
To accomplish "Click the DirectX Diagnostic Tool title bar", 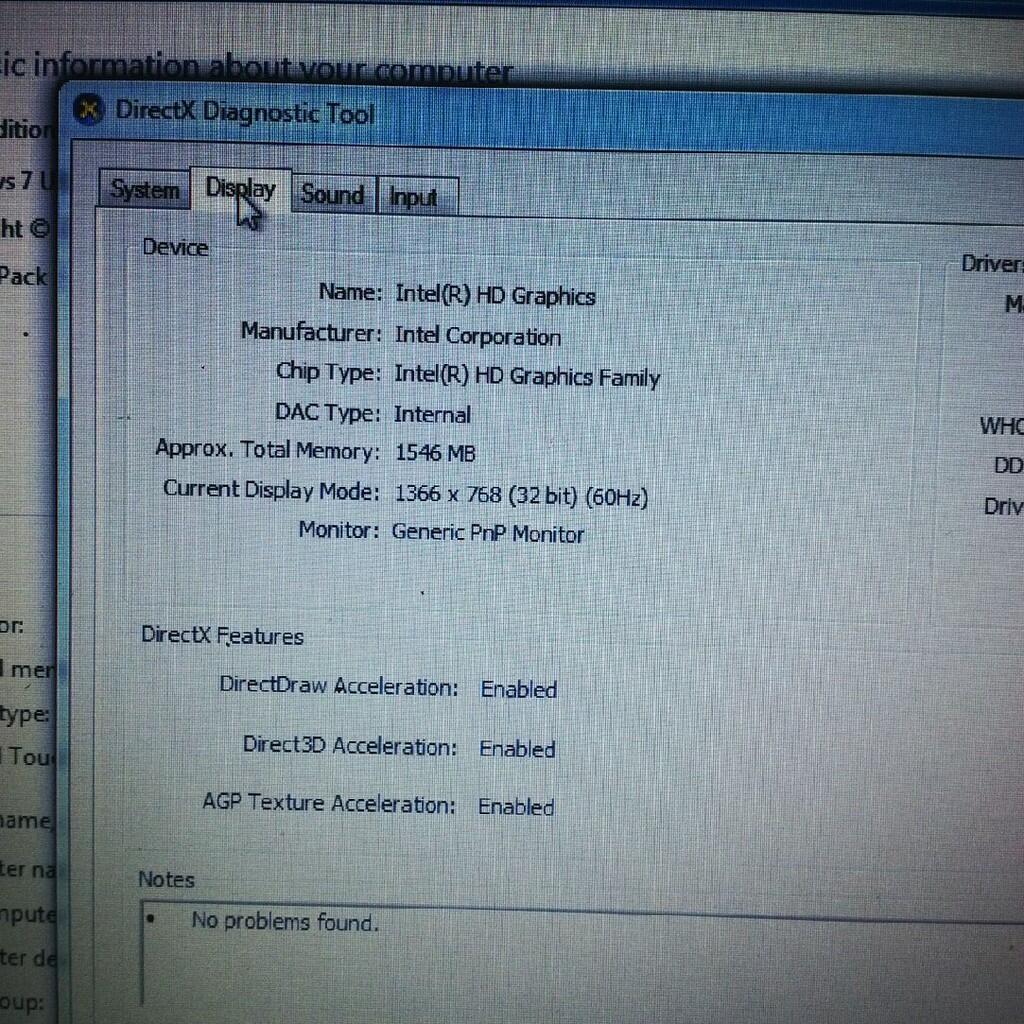I will point(542,118).
